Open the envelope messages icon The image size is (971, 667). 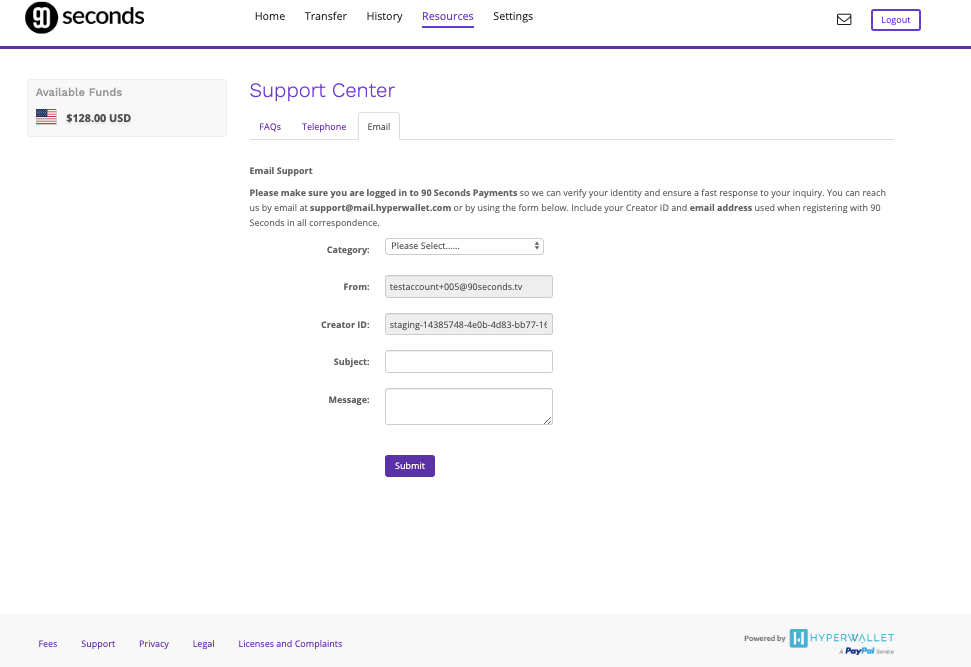tap(844, 19)
